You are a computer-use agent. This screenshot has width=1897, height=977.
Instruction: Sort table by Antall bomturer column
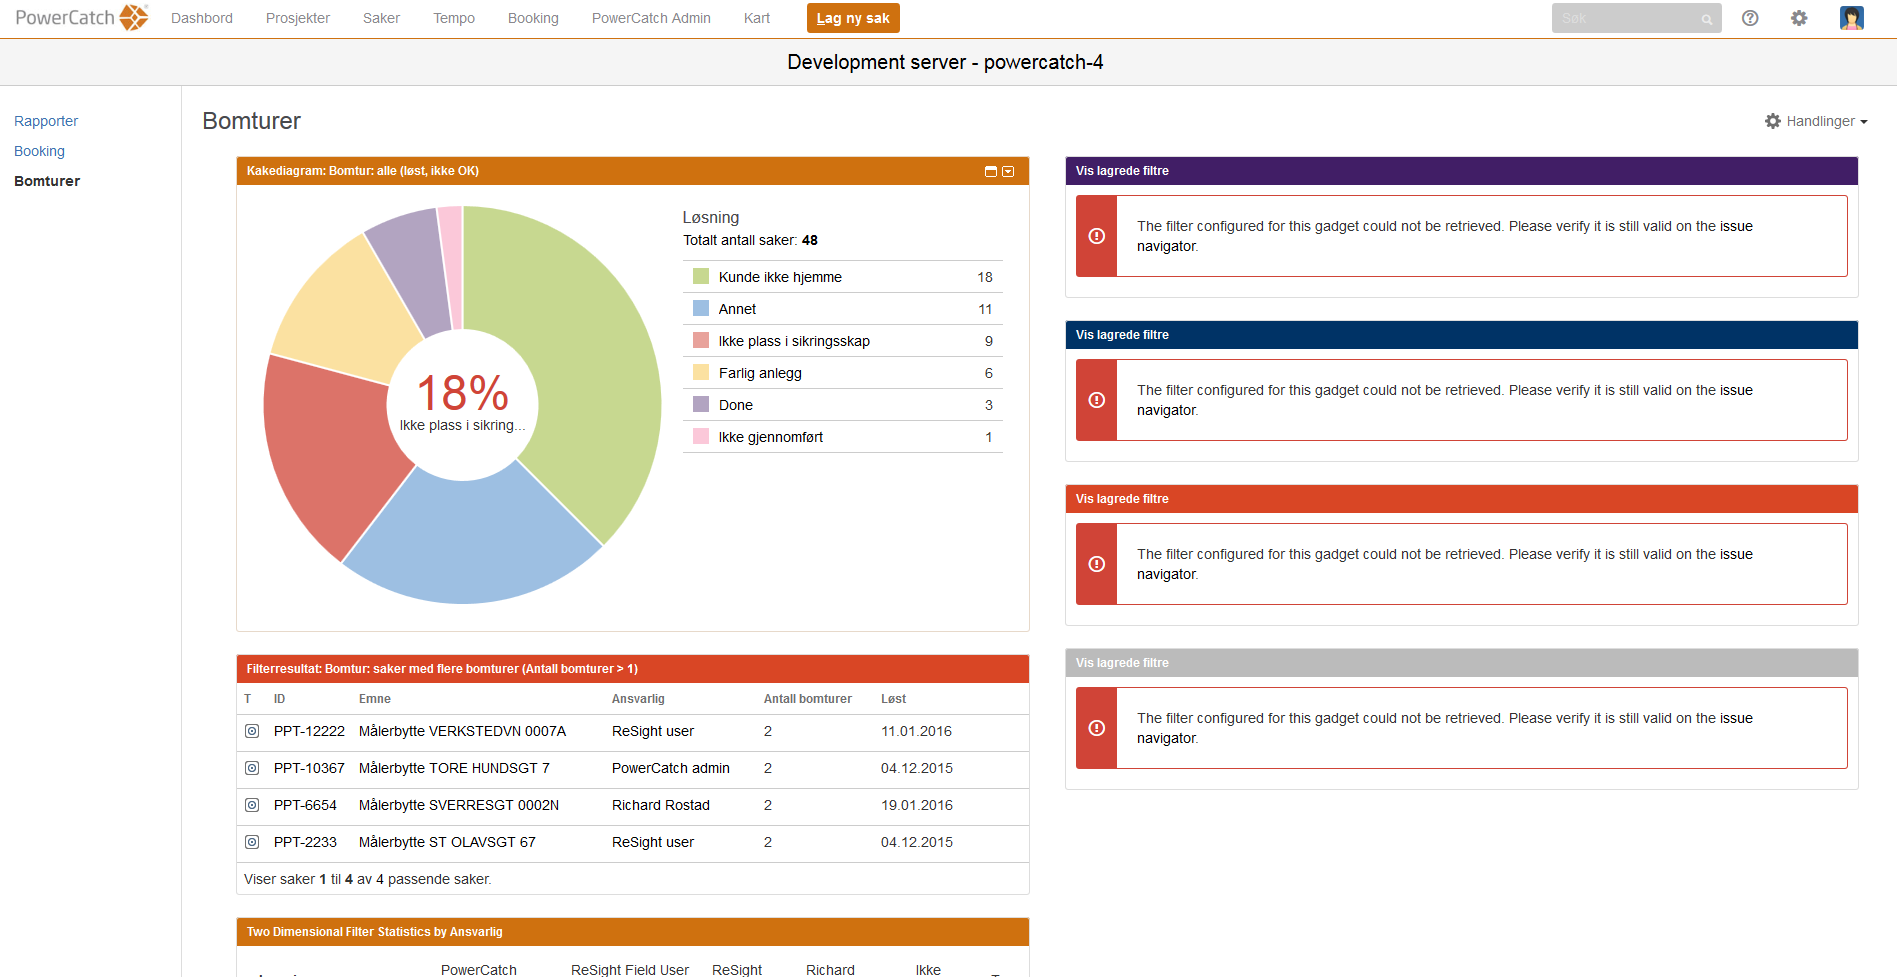[x=807, y=699]
